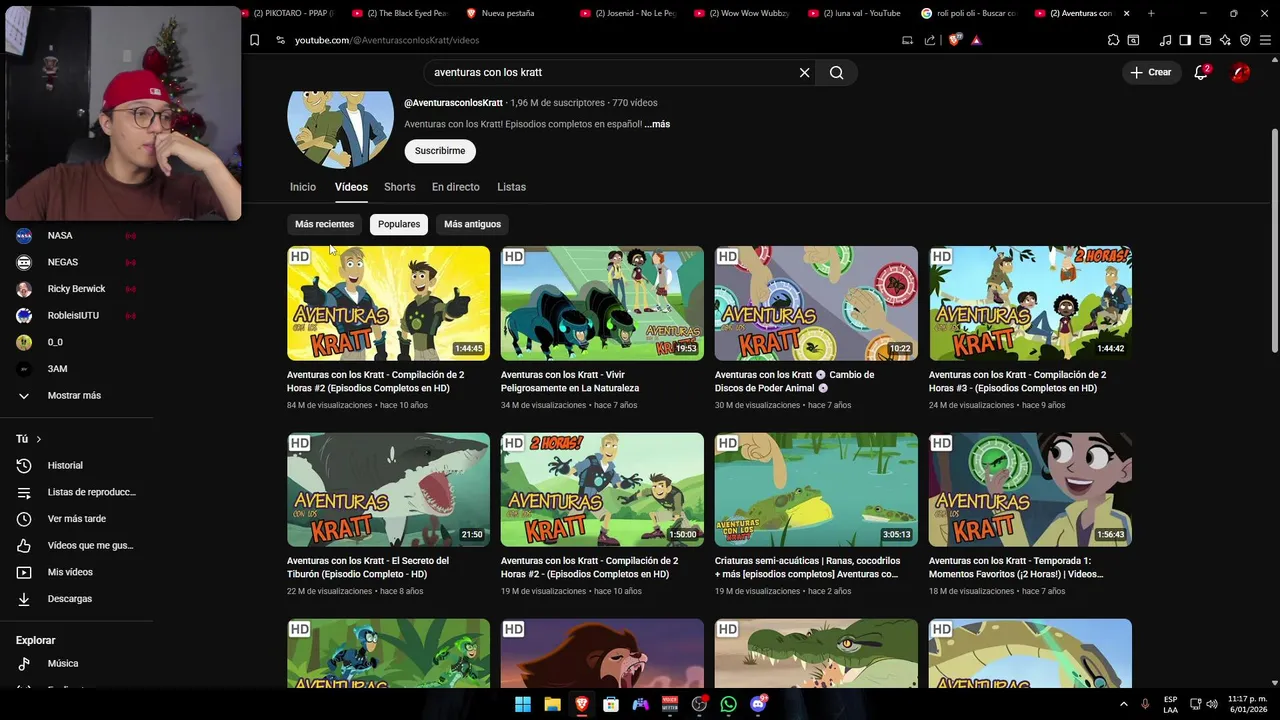1280x720 pixels.
Task: Open the En directo channel tab
Action: pos(455,187)
